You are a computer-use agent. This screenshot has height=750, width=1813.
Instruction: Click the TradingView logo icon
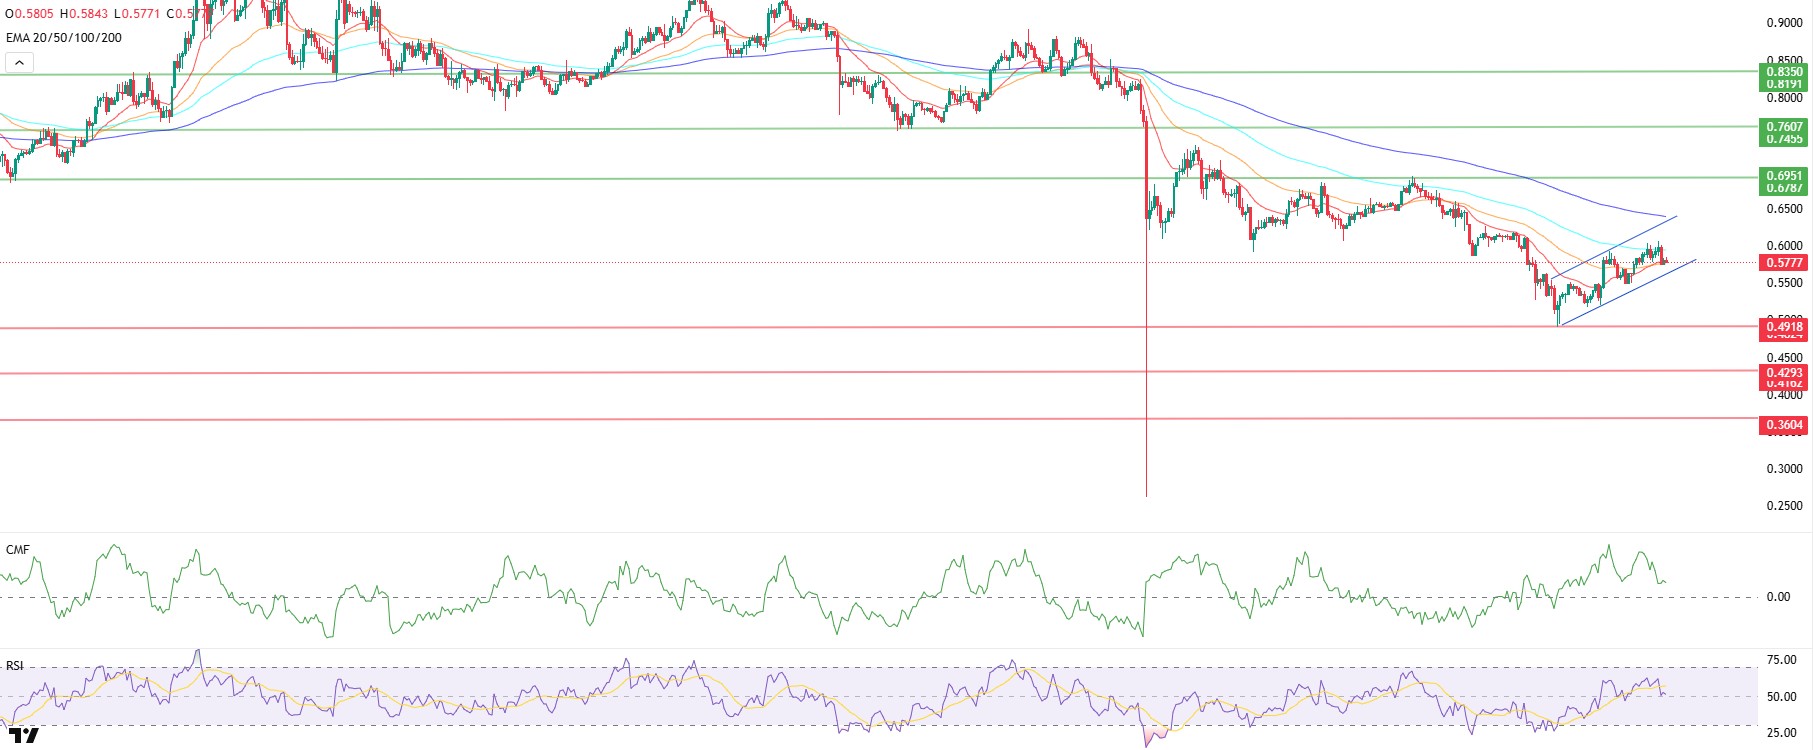pos(23,736)
